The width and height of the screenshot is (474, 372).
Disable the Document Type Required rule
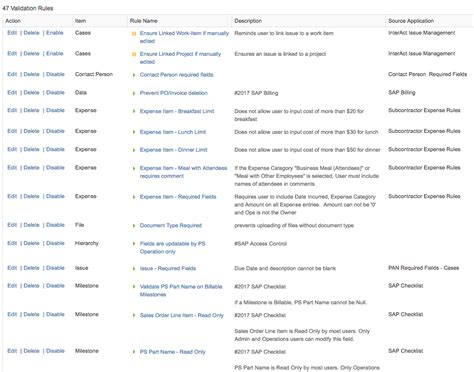[x=55, y=225]
